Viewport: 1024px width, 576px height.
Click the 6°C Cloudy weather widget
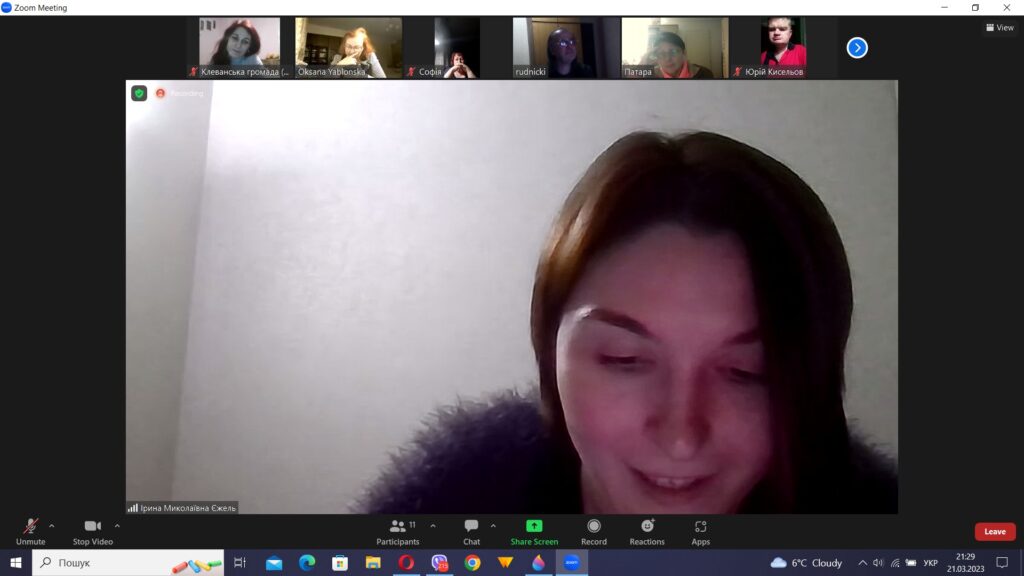tap(806, 563)
